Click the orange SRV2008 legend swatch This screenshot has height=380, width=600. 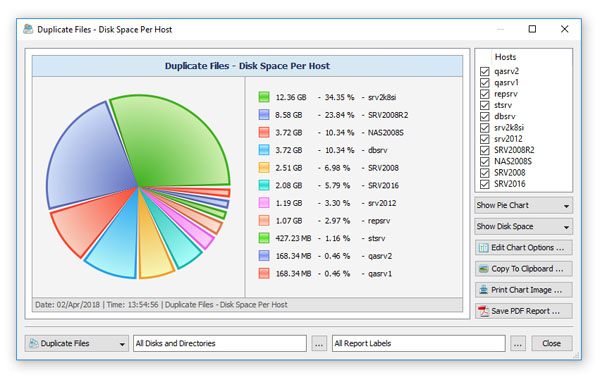pos(264,168)
